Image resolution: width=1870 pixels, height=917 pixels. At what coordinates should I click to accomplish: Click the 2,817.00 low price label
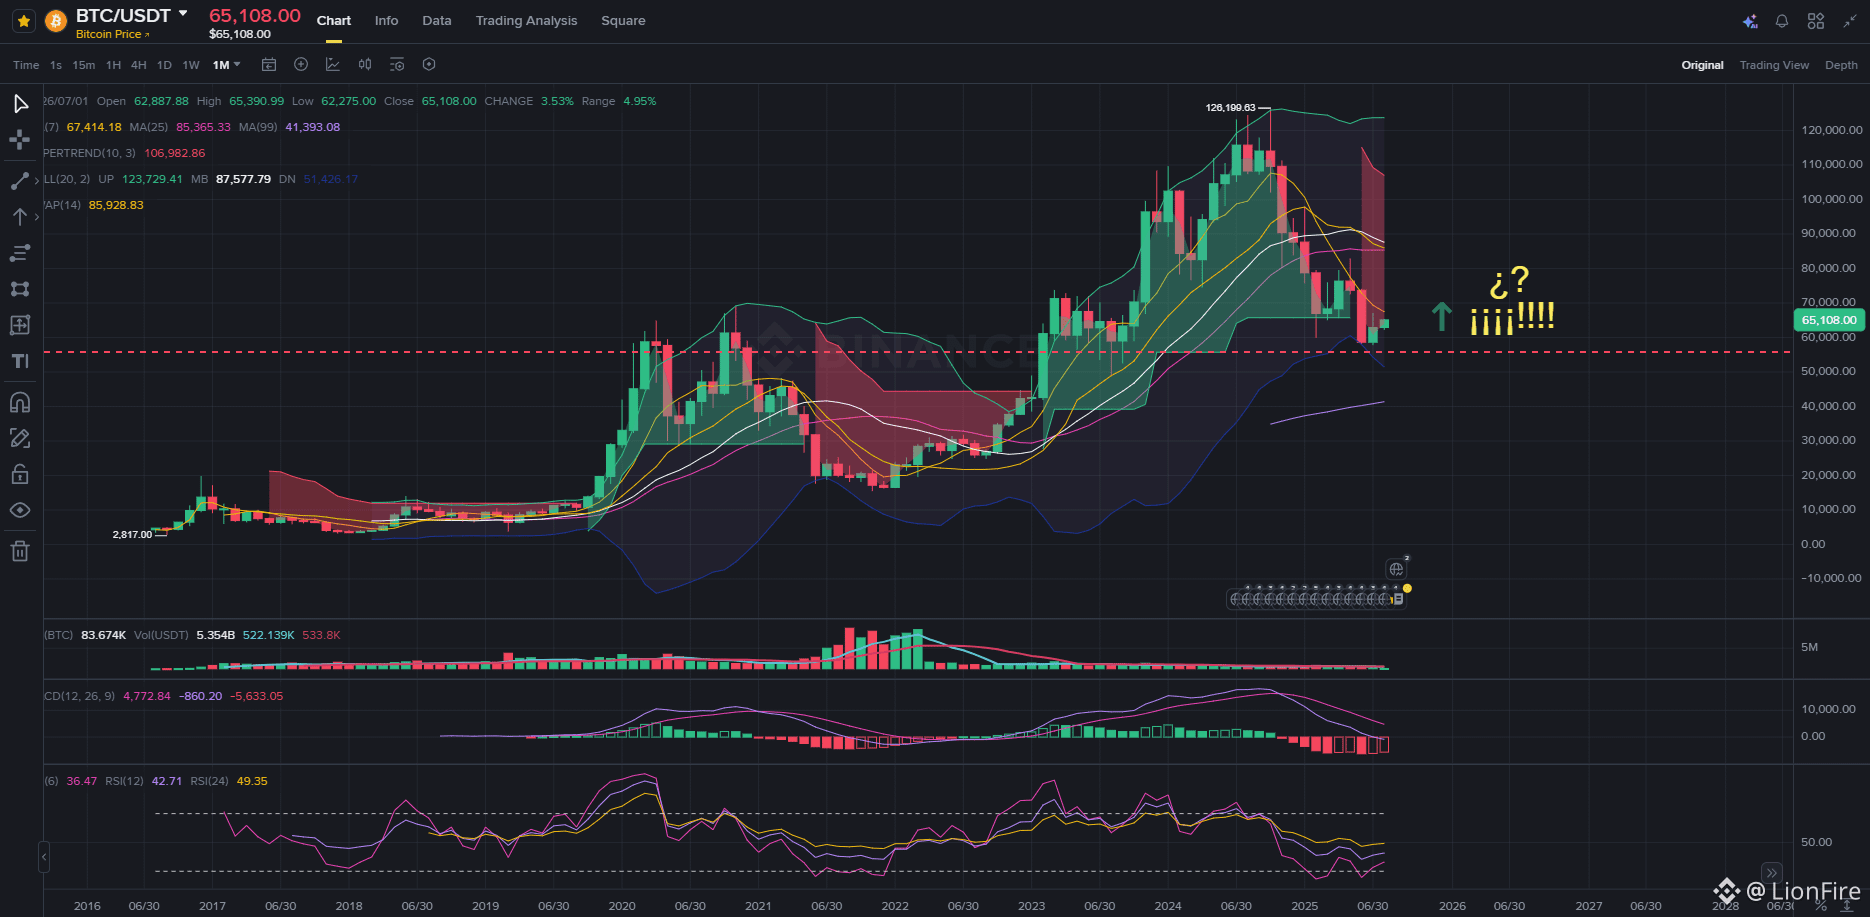[132, 535]
